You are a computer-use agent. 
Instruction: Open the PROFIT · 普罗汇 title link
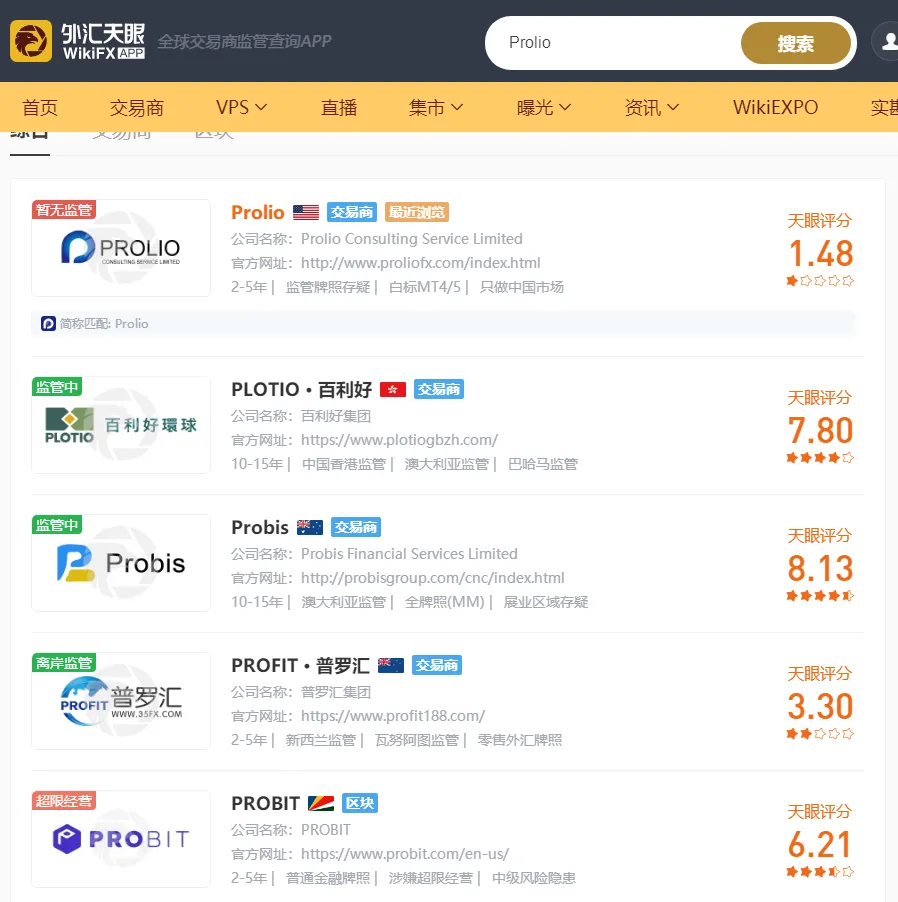click(x=300, y=665)
